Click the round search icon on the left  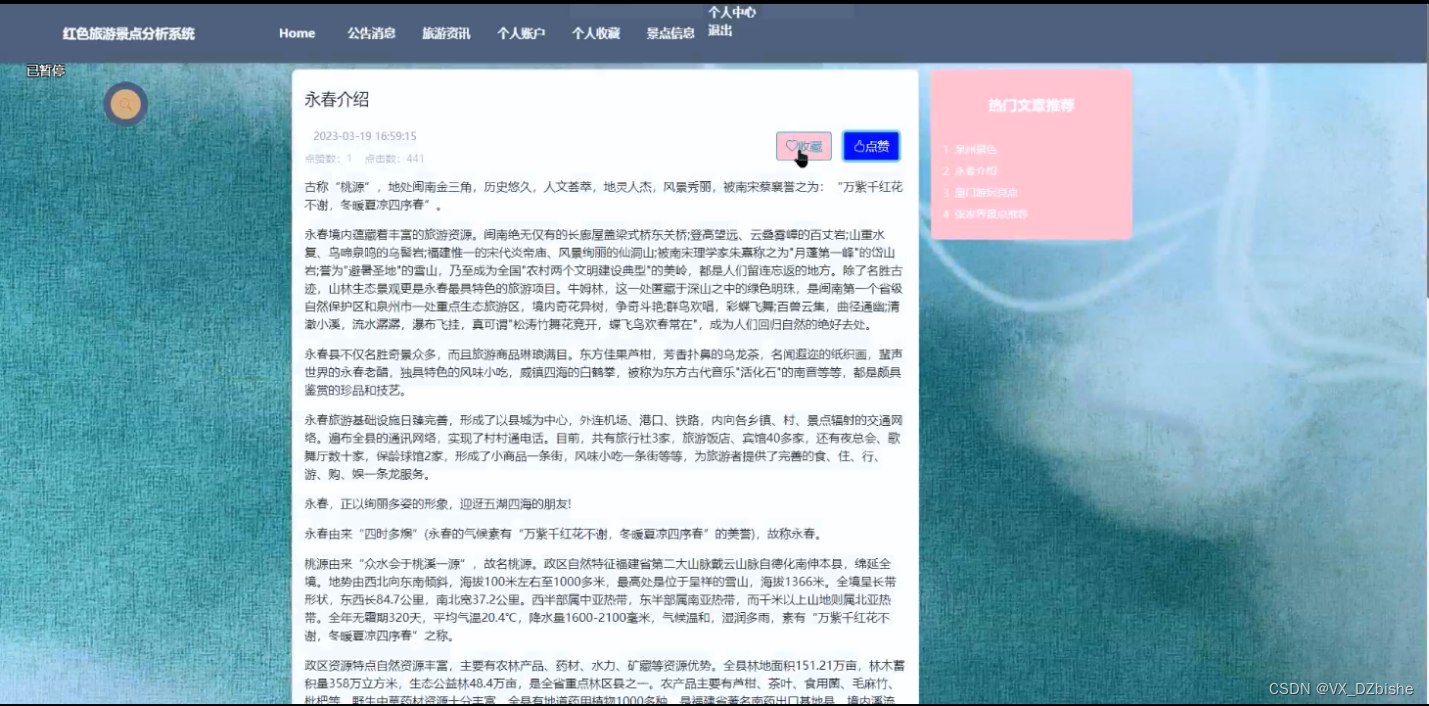coord(126,104)
